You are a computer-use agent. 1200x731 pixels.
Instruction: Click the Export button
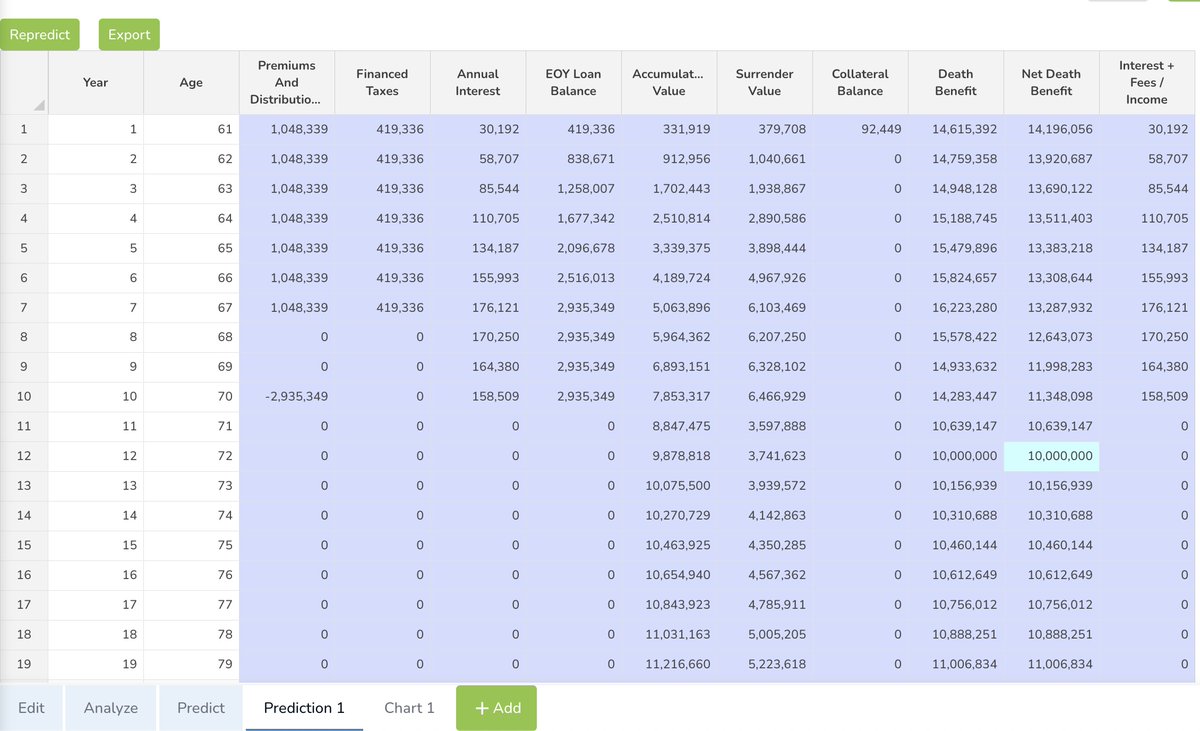(128, 34)
